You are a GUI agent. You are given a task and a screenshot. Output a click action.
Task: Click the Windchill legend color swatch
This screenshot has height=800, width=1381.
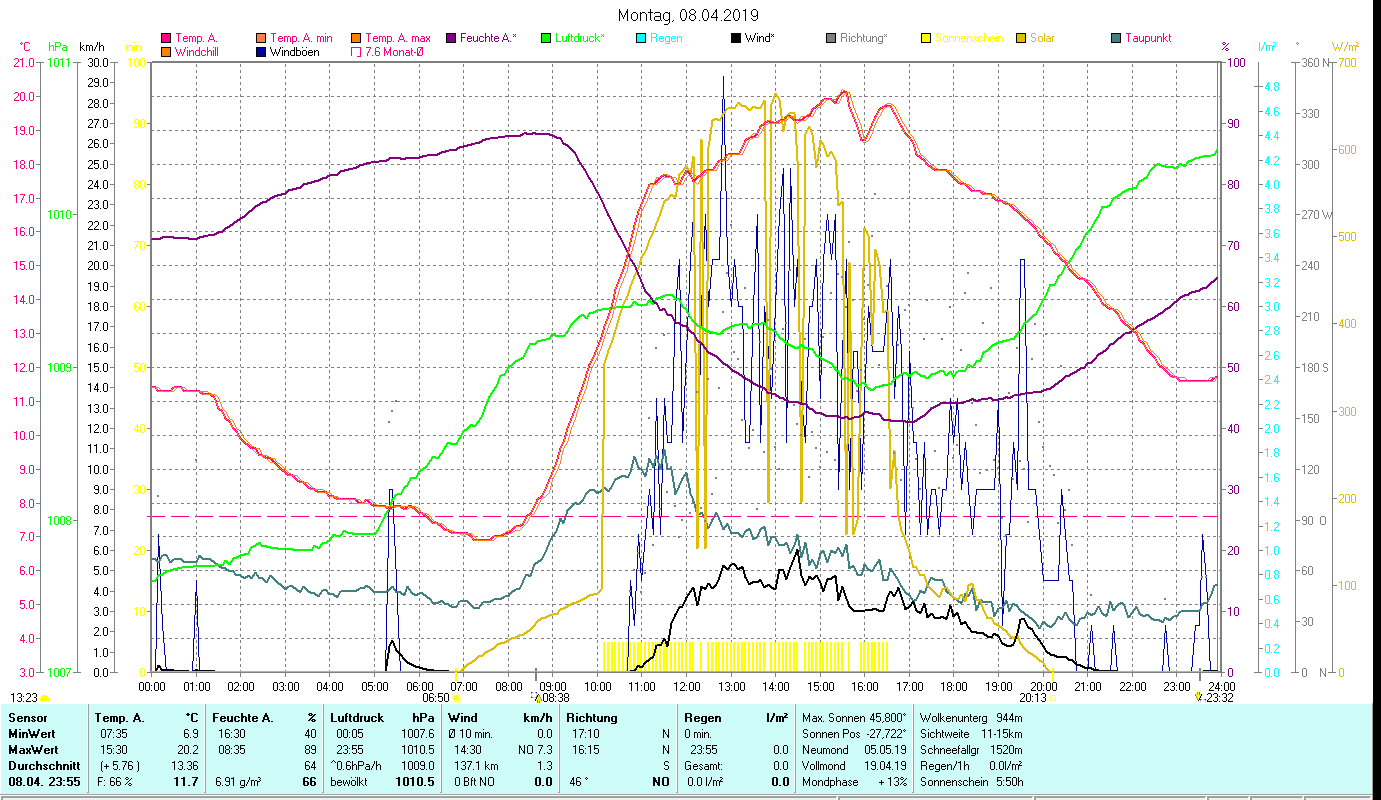(165, 52)
